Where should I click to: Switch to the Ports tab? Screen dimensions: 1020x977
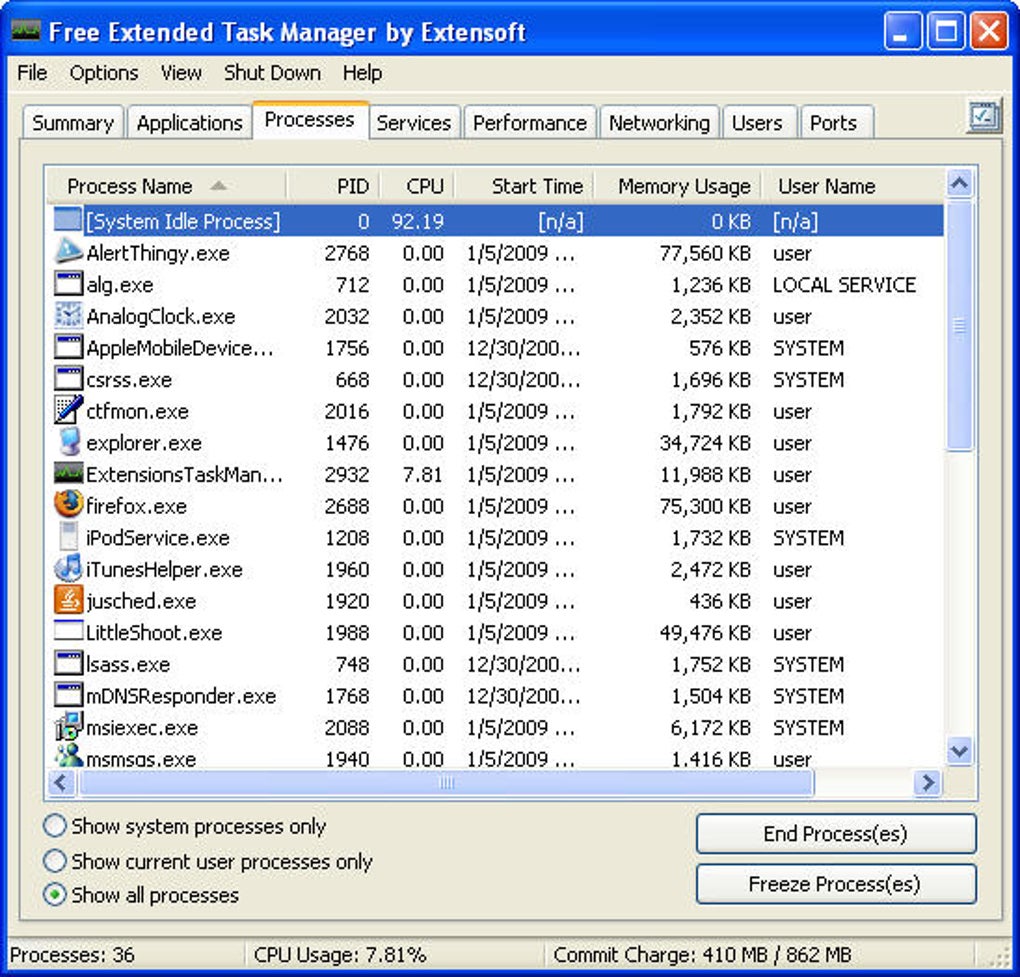pyautogui.click(x=836, y=122)
